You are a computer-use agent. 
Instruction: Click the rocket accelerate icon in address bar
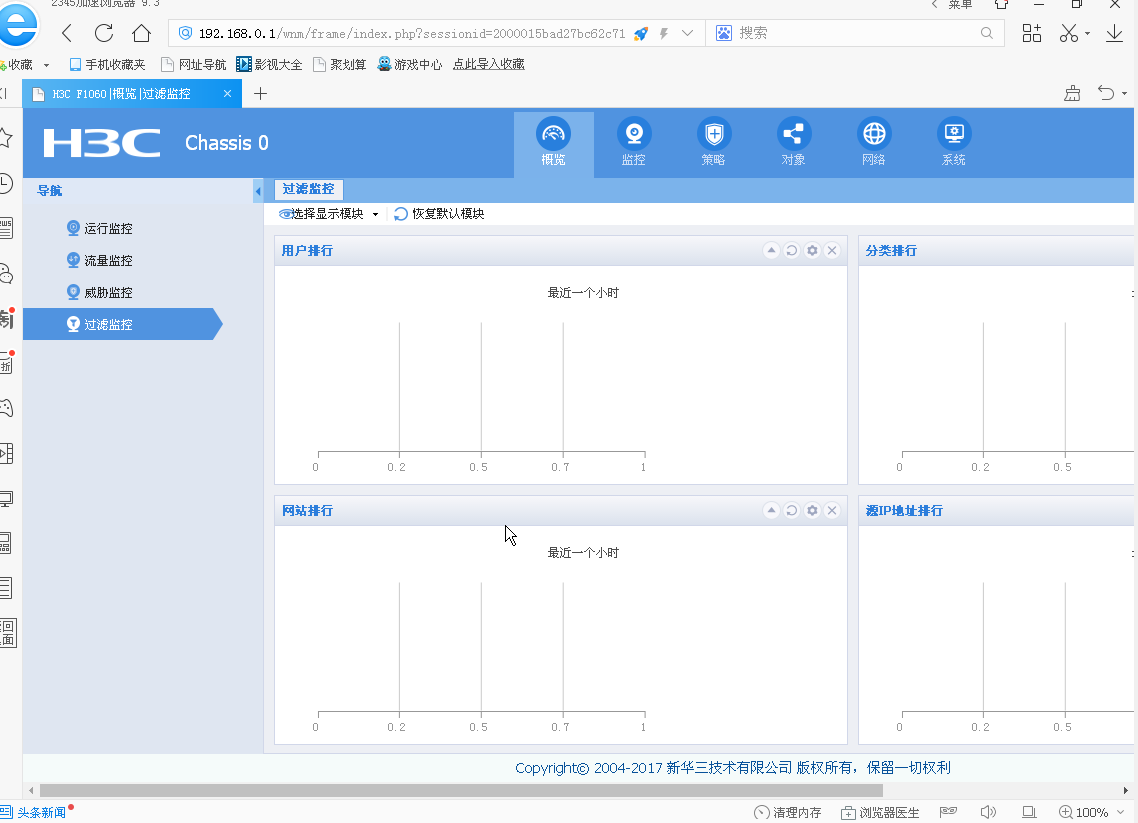click(x=641, y=33)
